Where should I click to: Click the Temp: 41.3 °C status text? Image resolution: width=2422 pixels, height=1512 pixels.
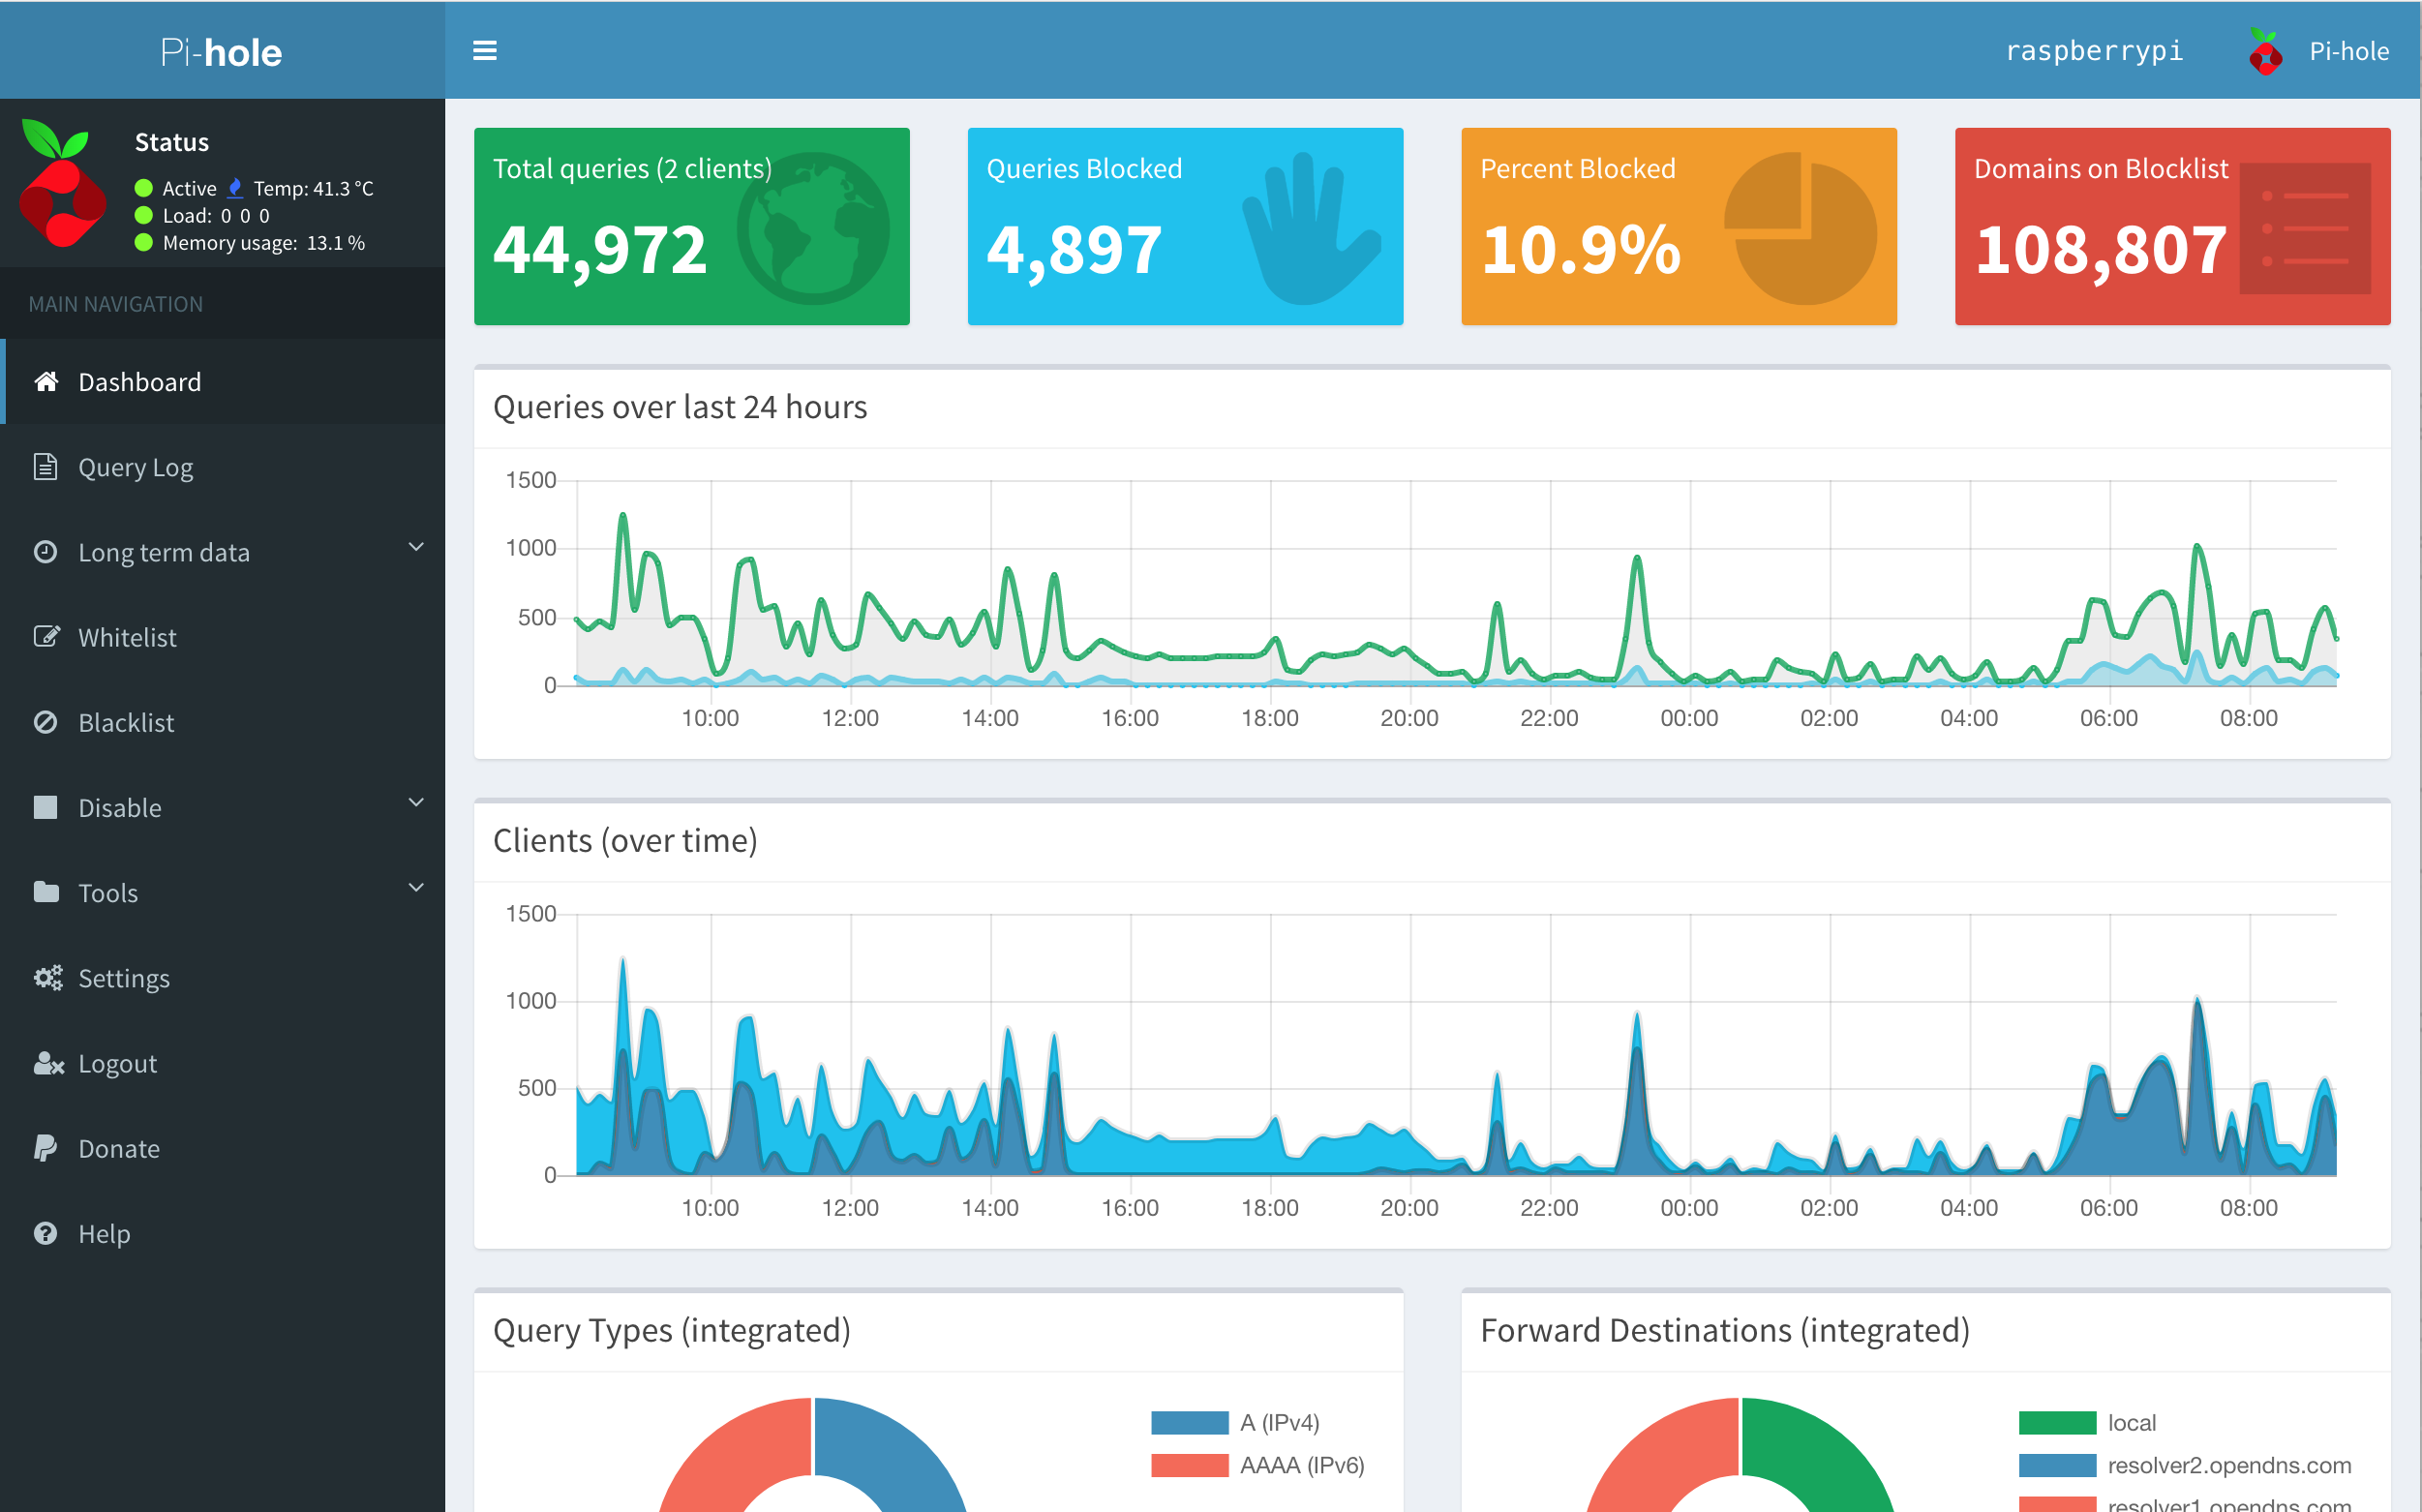(313, 188)
